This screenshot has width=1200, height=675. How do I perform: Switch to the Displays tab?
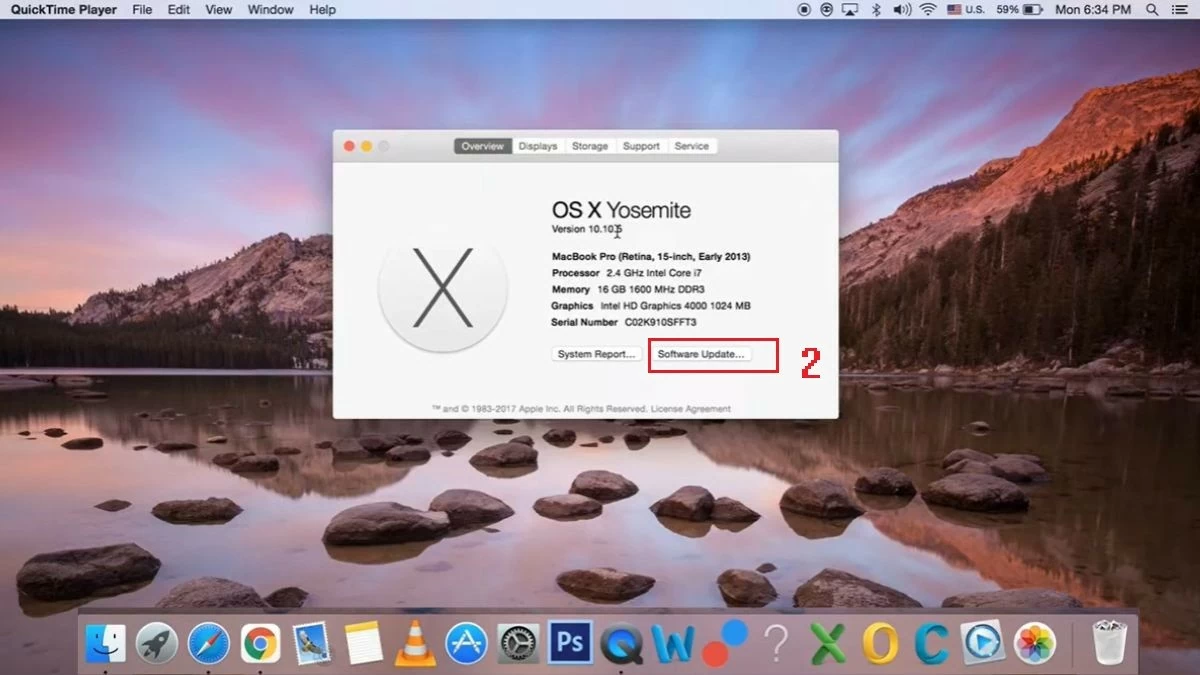tap(538, 146)
